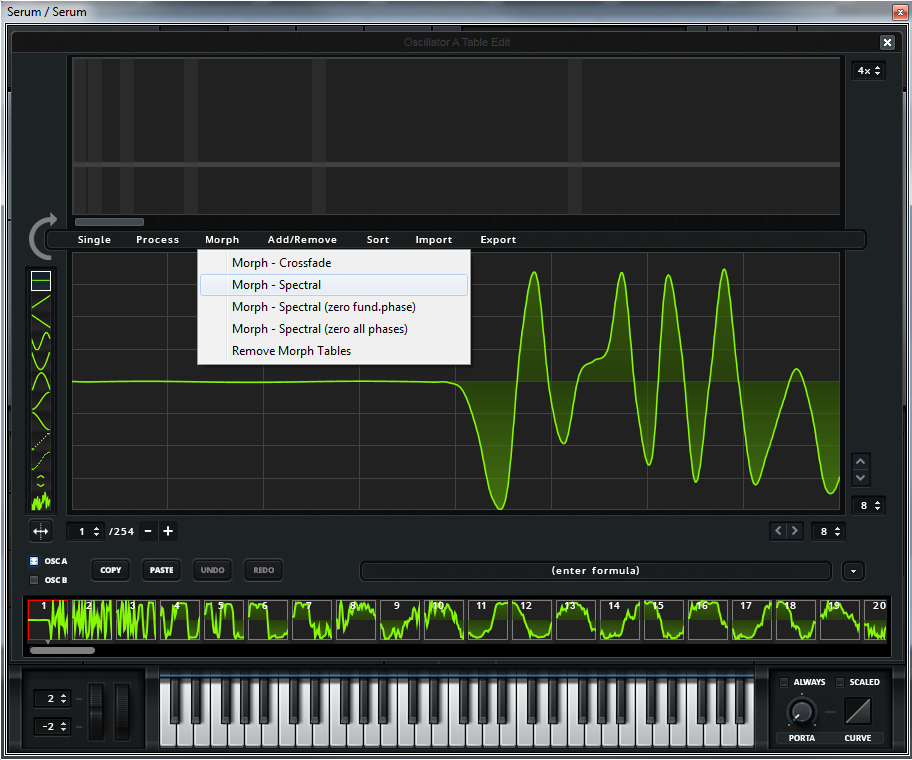Click the horizontal mirror arrows icon

(x=41, y=531)
